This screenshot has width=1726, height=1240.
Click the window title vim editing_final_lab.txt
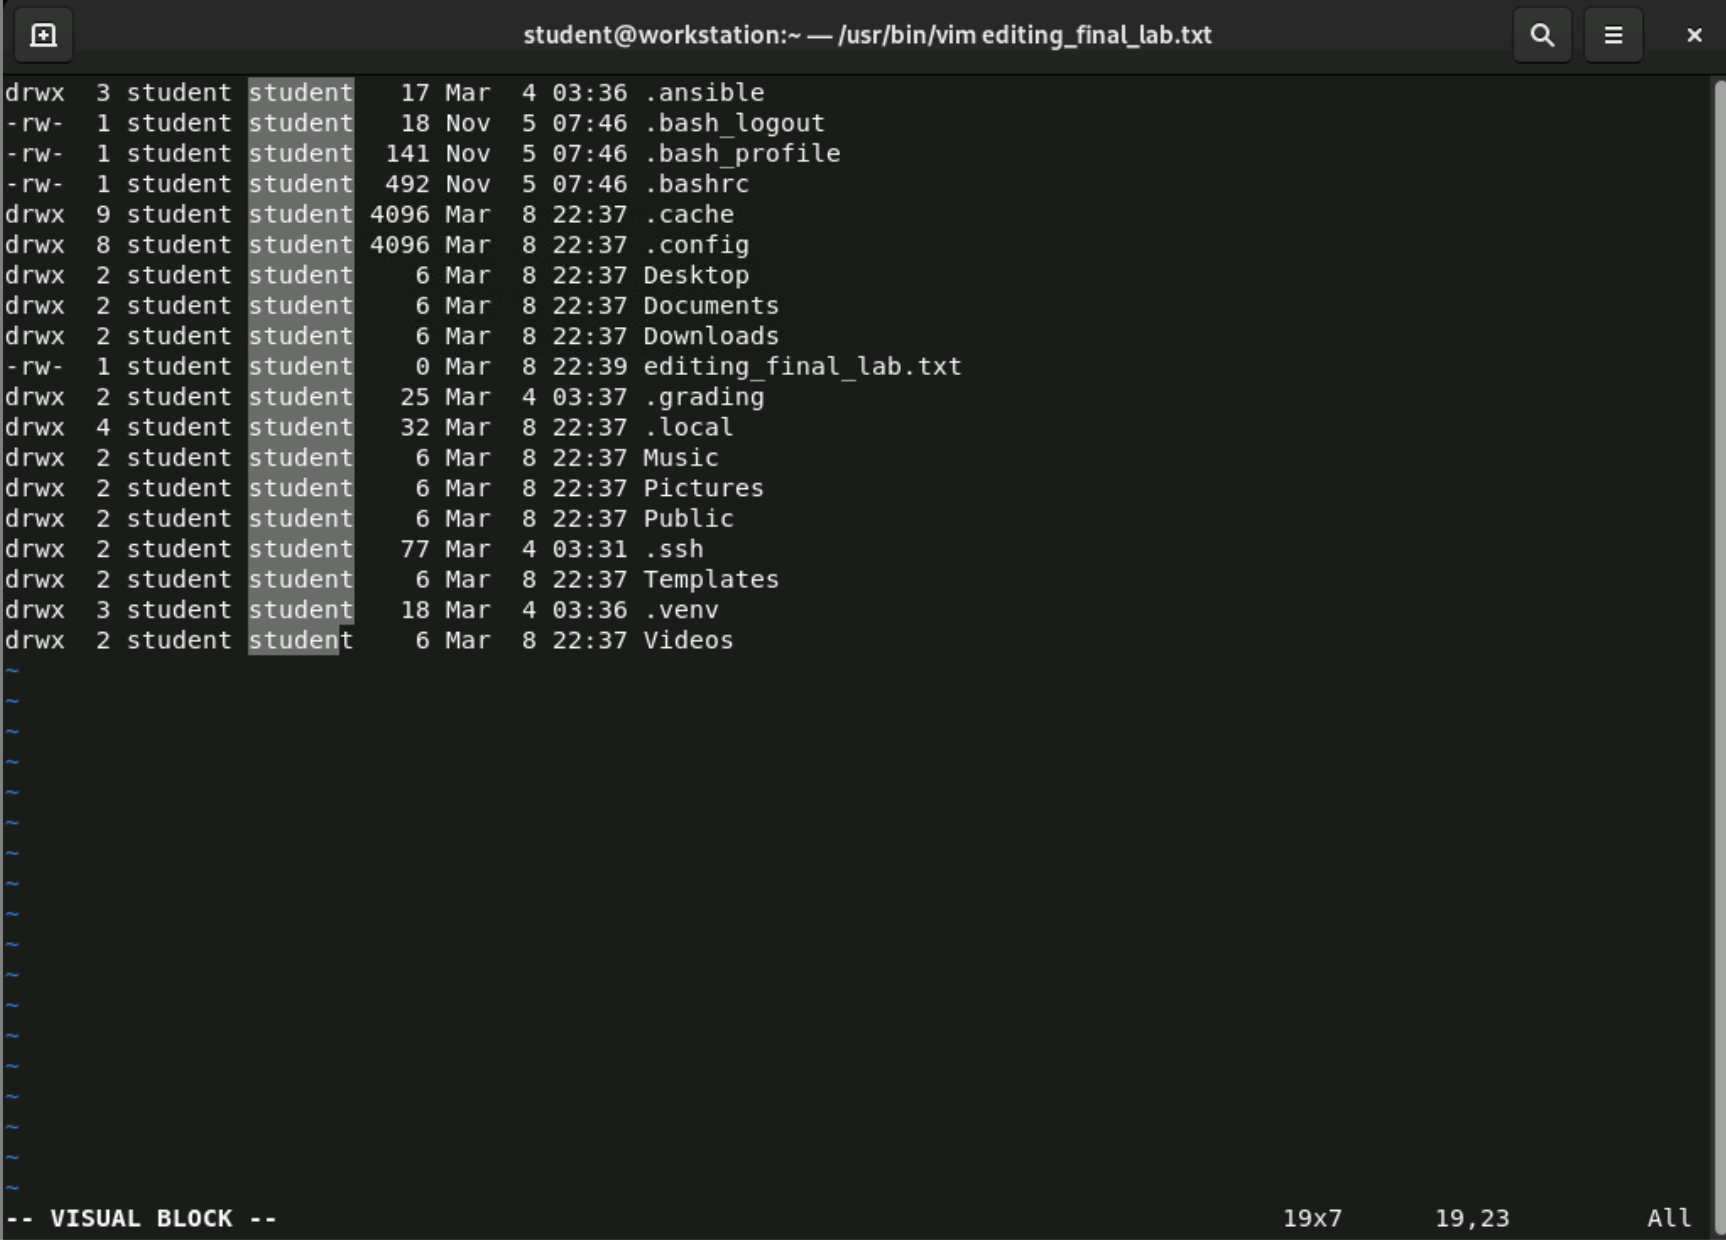(867, 35)
